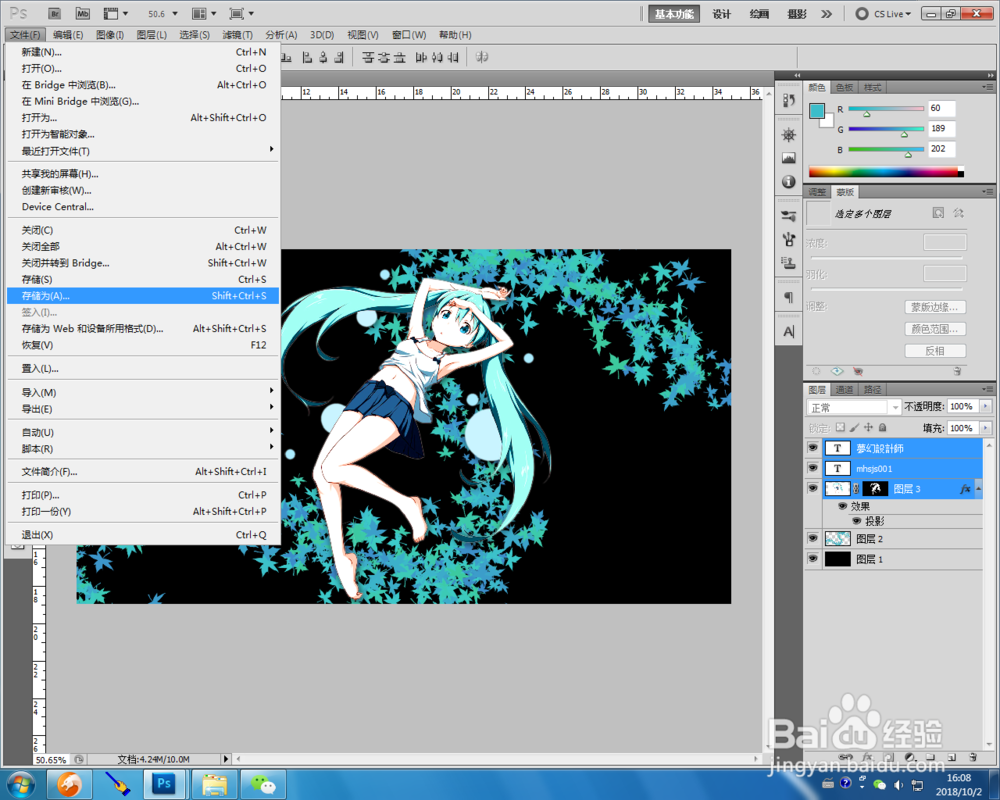1000x800 pixels.
Task: Launch Bridge from the Br icon
Action: click(54, 13)
